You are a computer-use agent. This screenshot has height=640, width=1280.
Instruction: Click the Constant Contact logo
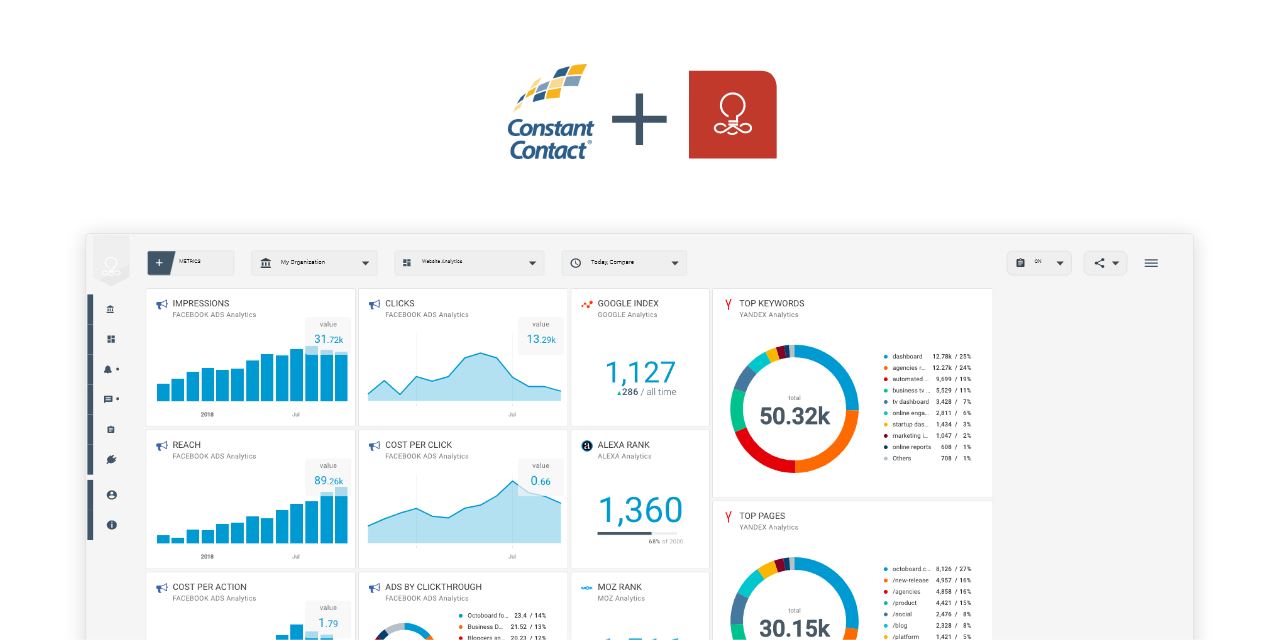pyautogui.click(x=550, y=112)
